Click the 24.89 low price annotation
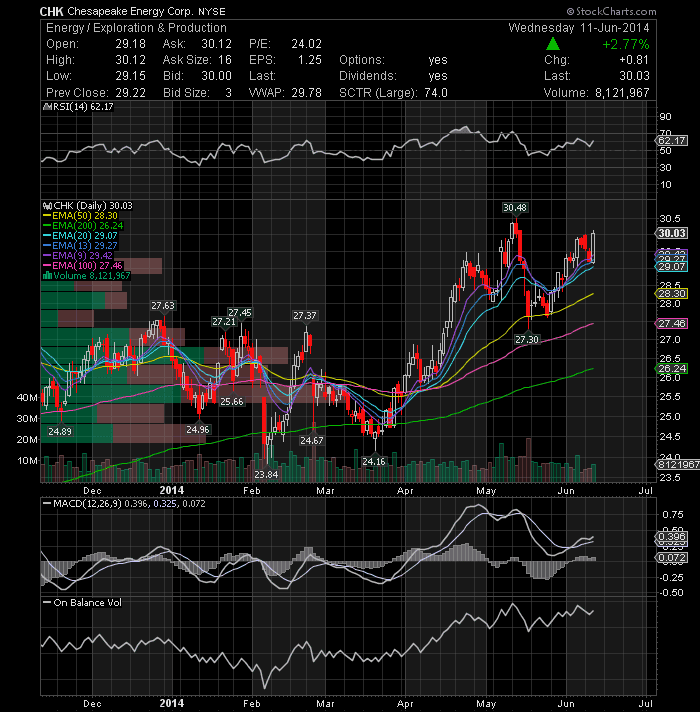Viewport: 700px width, 712px height. 60,431
